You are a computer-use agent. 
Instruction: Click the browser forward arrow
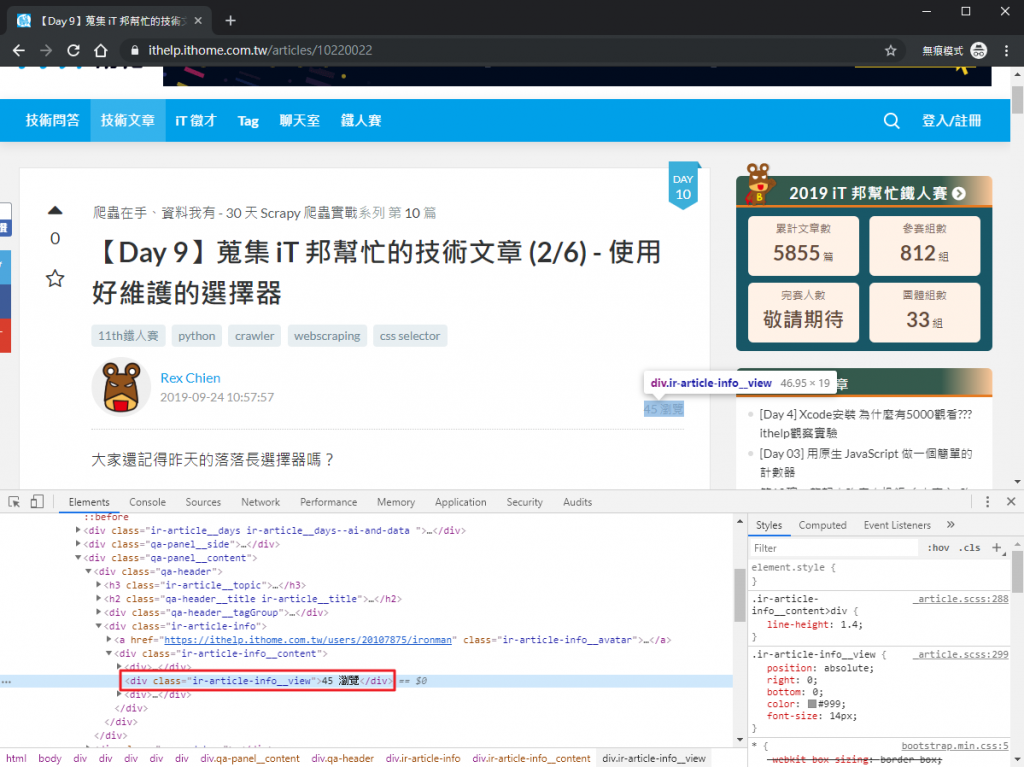pyautogui.click(x=46, y=50)
